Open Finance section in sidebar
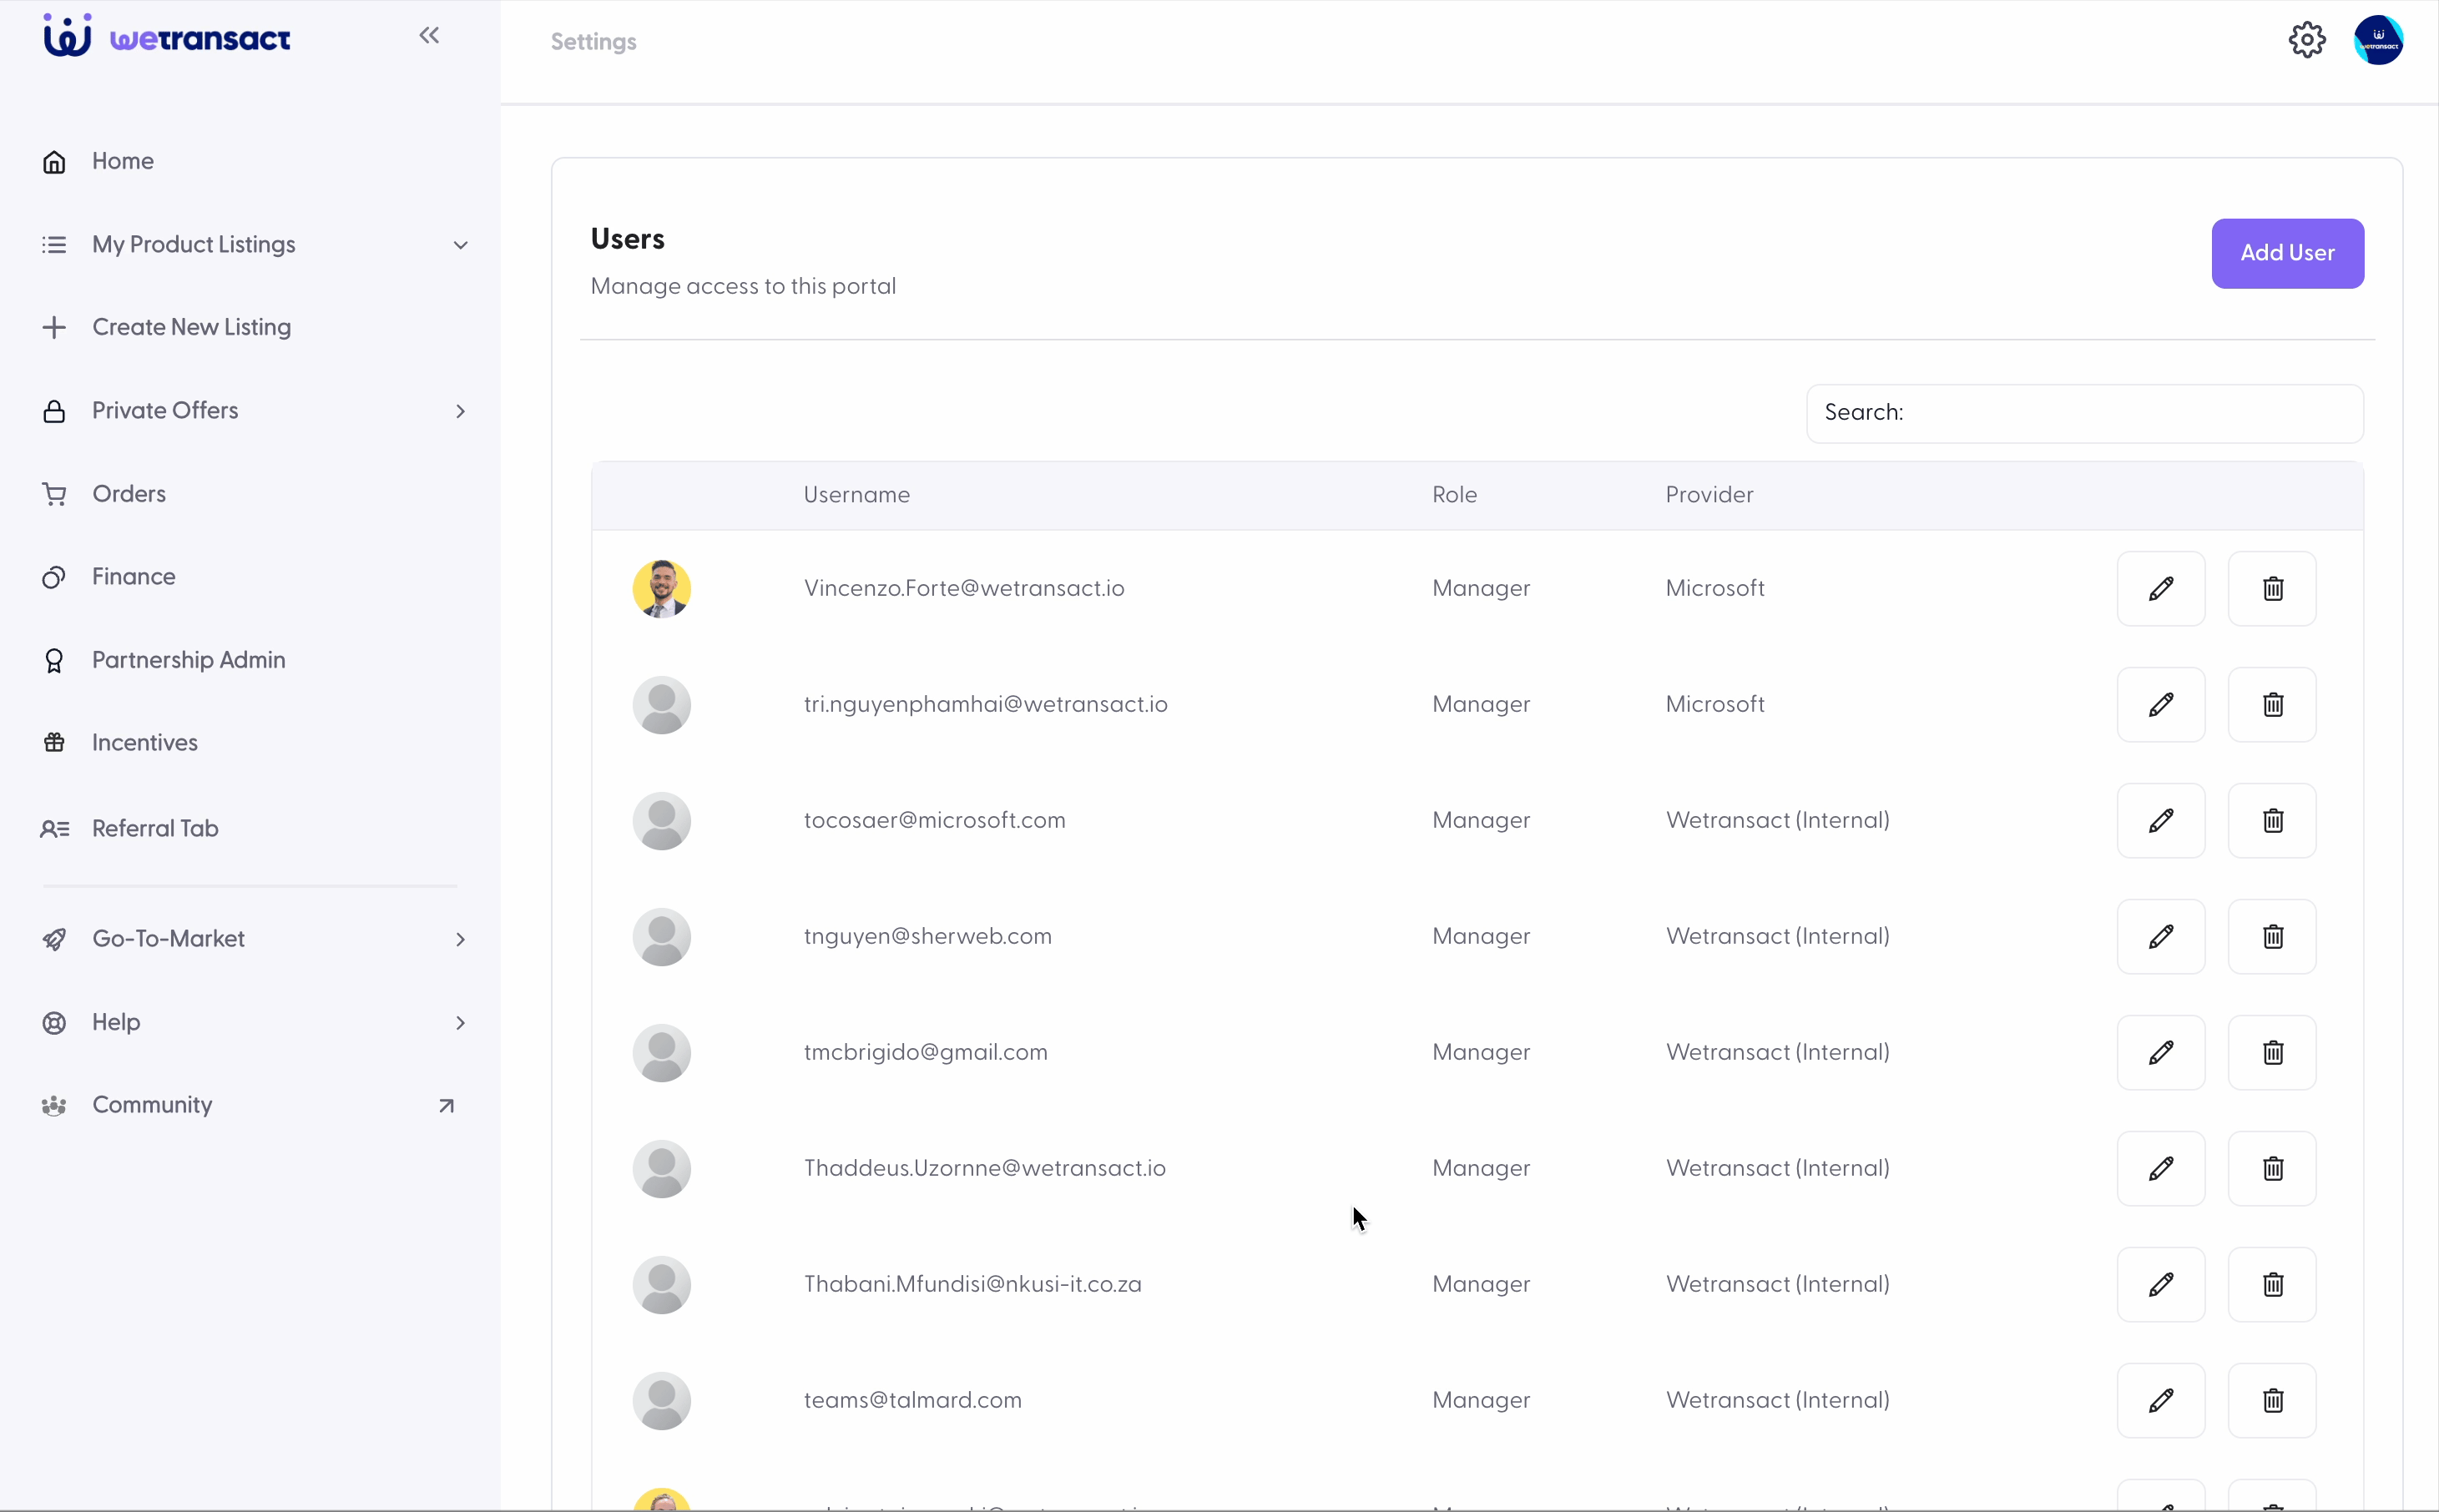 108,577
